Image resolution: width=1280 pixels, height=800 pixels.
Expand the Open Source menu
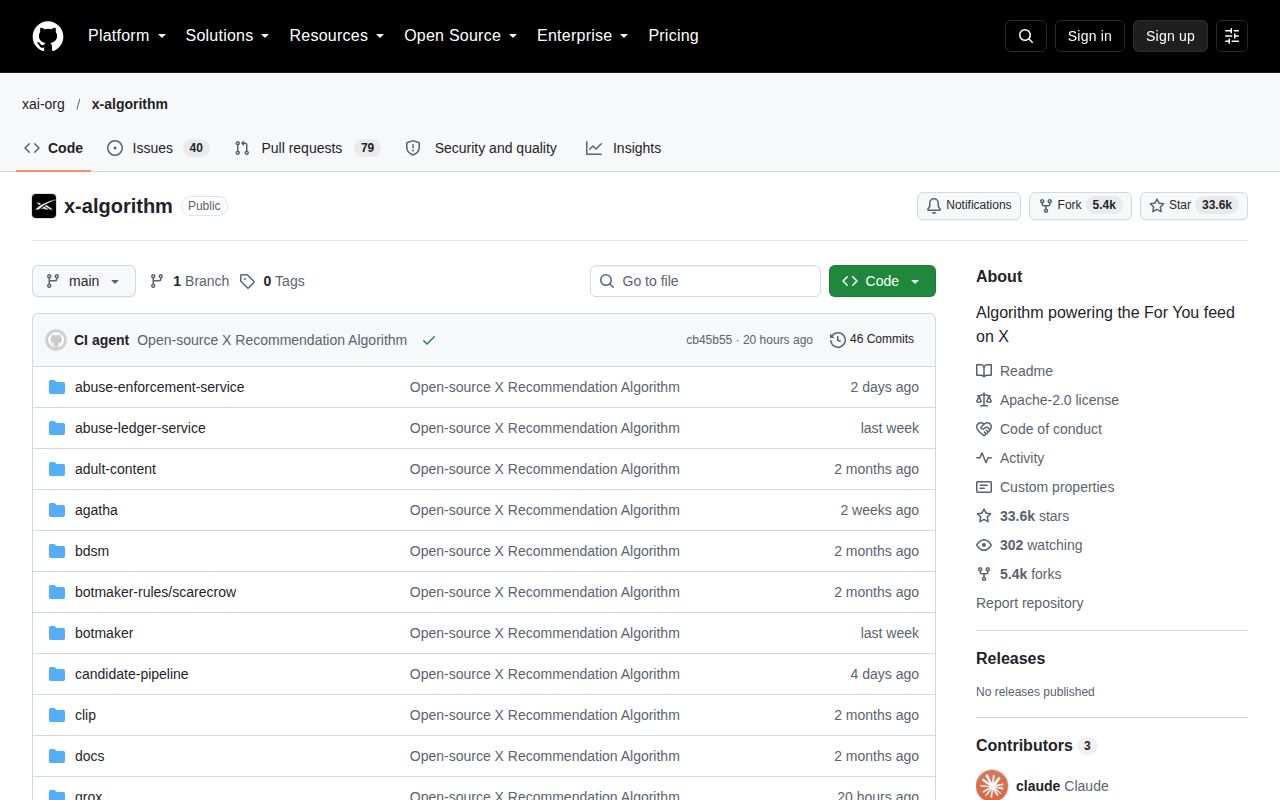(460, 36)
